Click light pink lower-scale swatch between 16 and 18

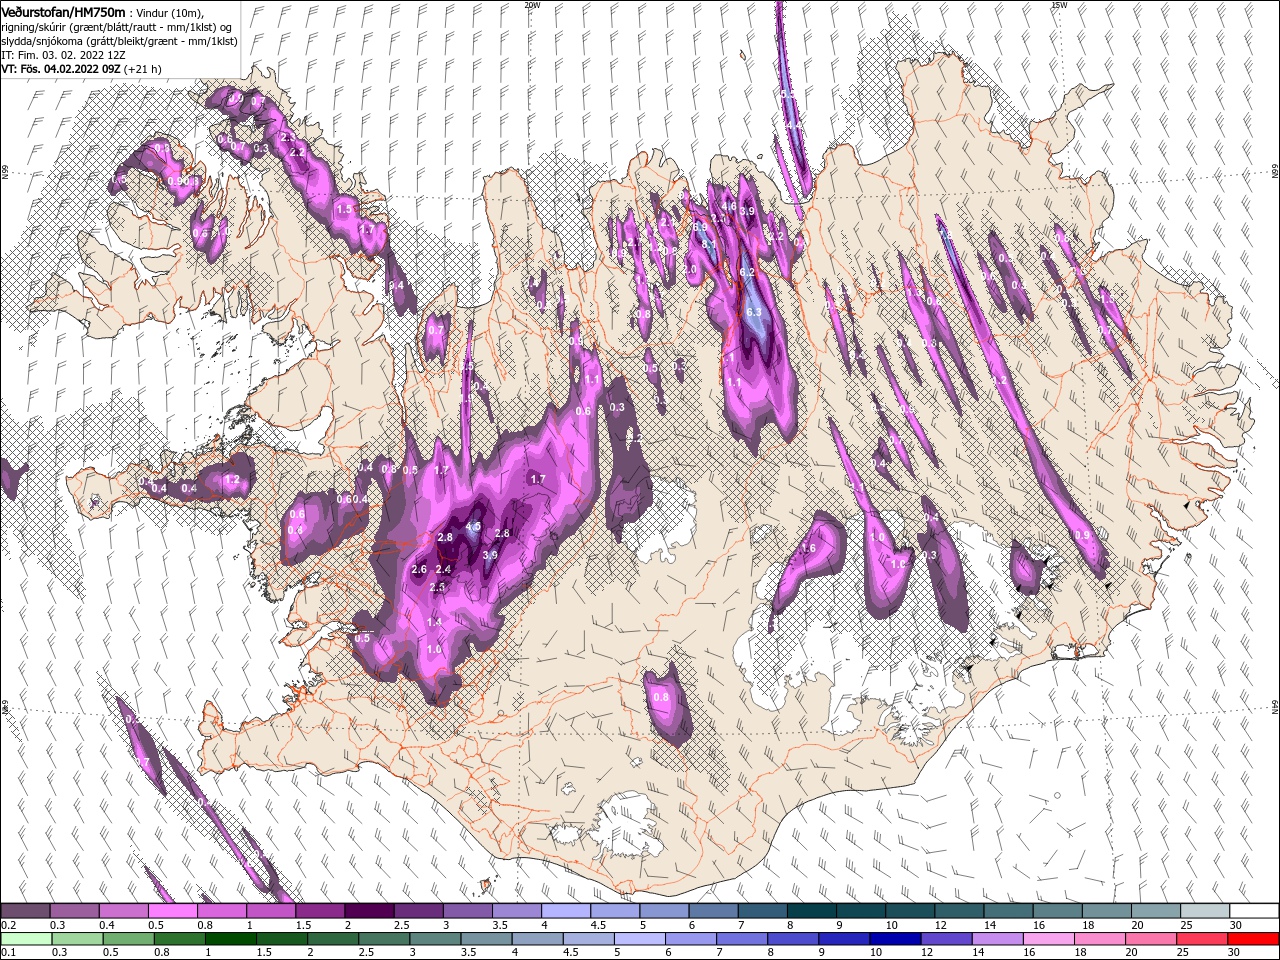coord(1051,939)
